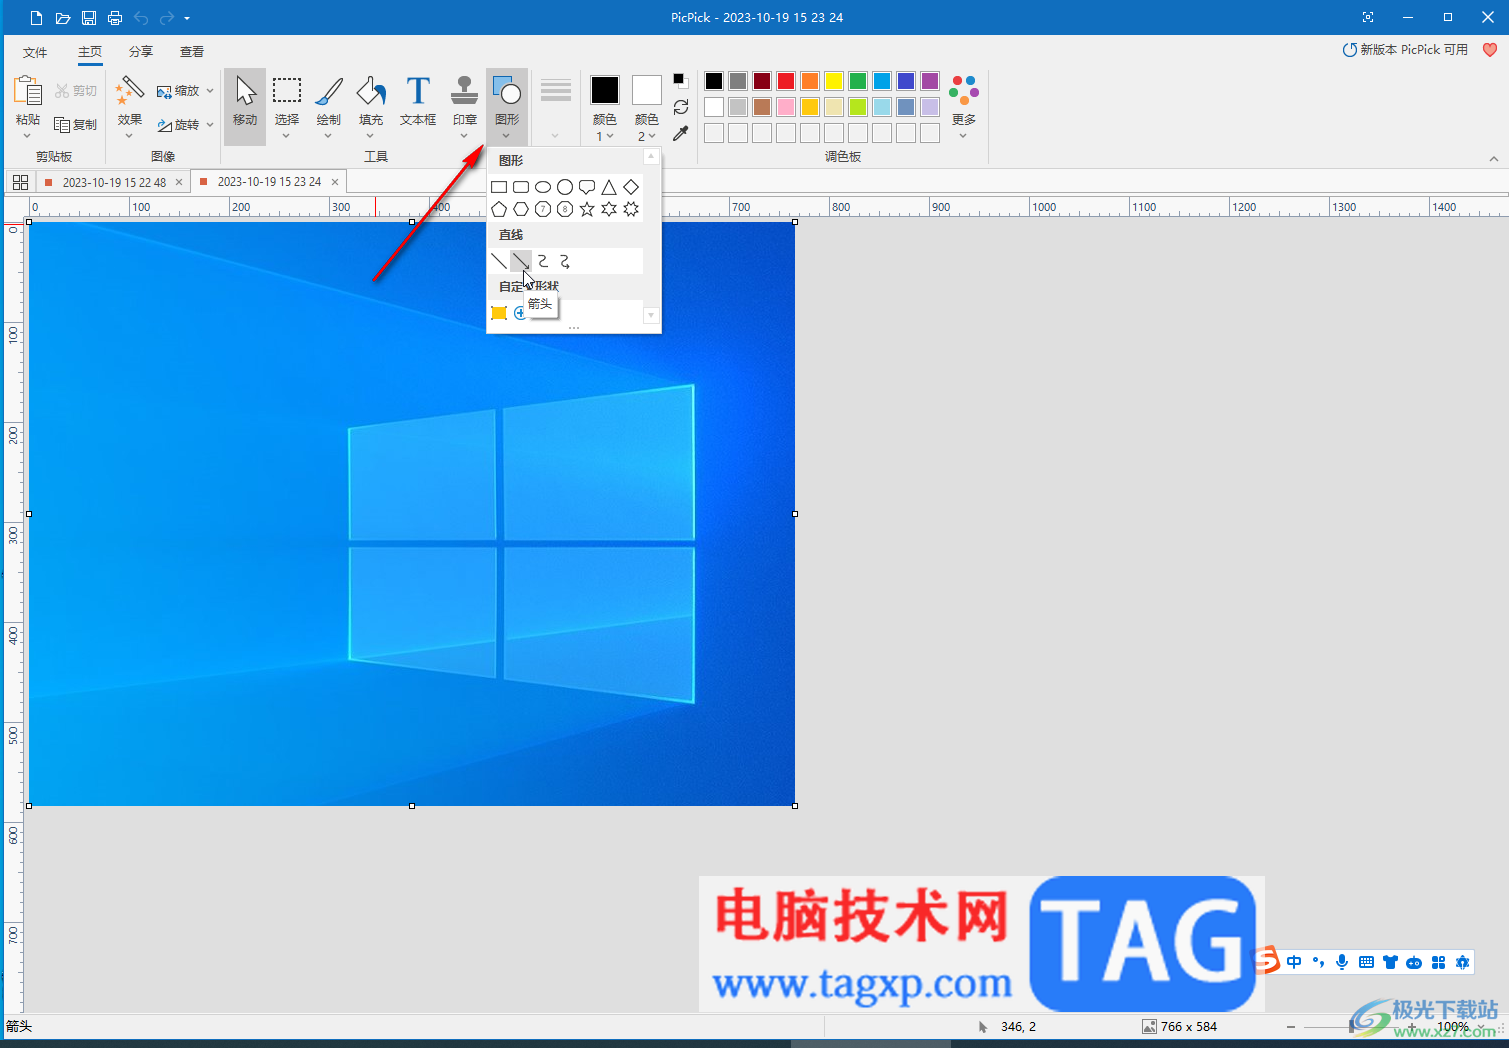The width and height of the screenshot is (1509, 1048).
Task: Swap colors with the circular arrows icon
Action: (681, 107)
